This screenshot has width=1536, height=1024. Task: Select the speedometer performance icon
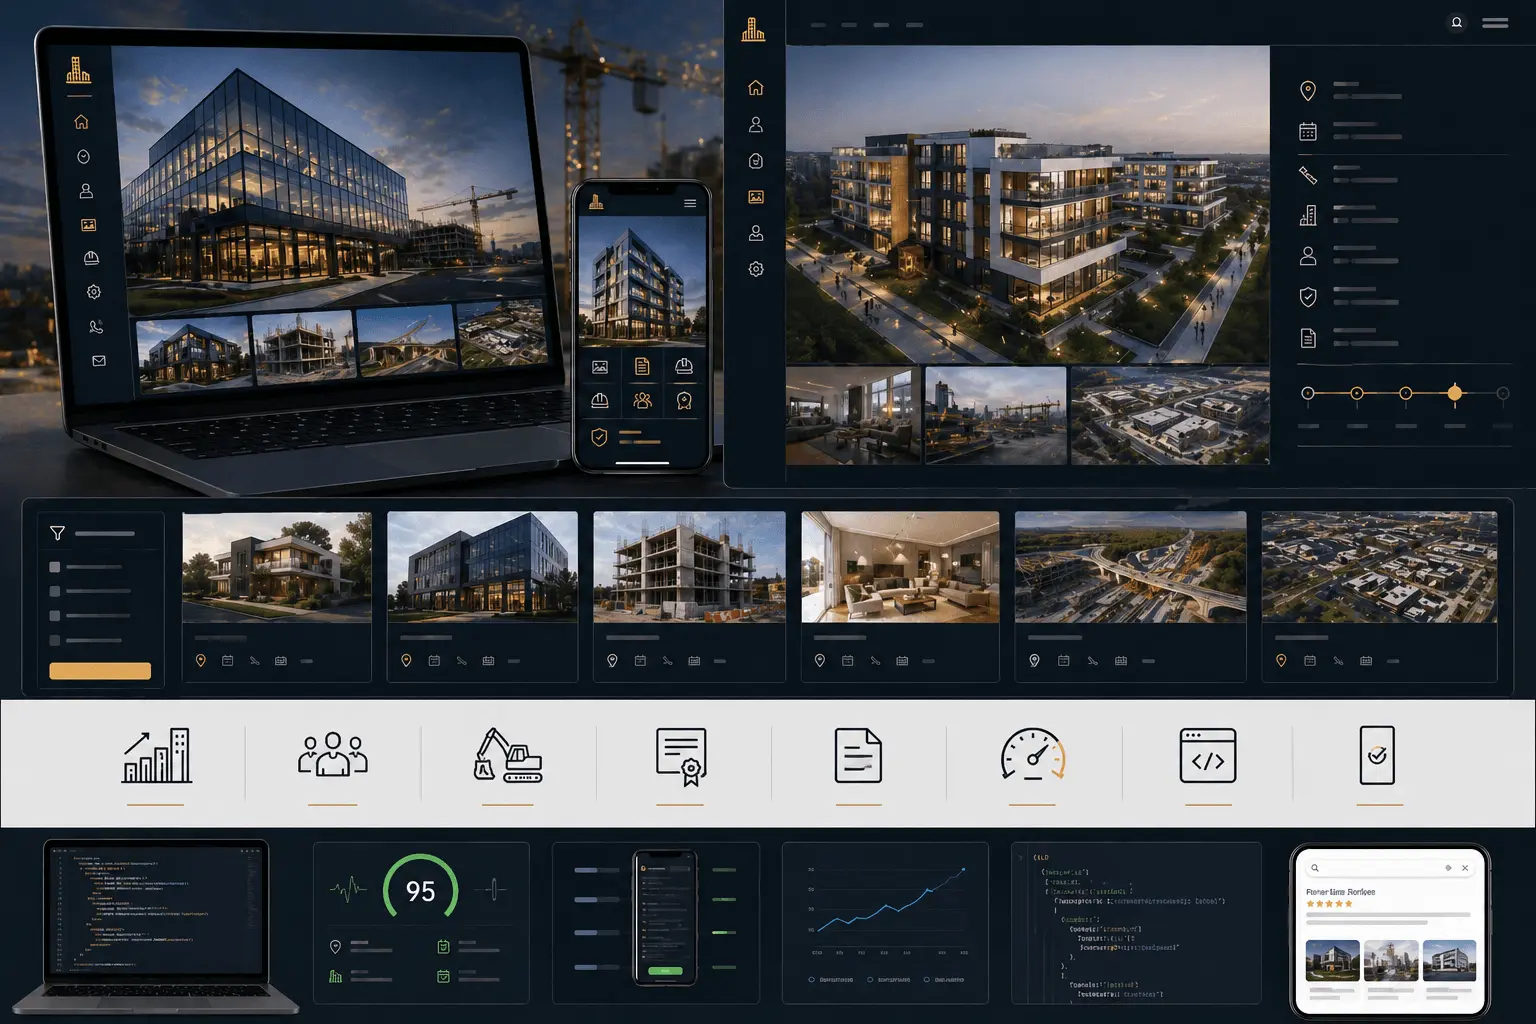(1033, 755)
